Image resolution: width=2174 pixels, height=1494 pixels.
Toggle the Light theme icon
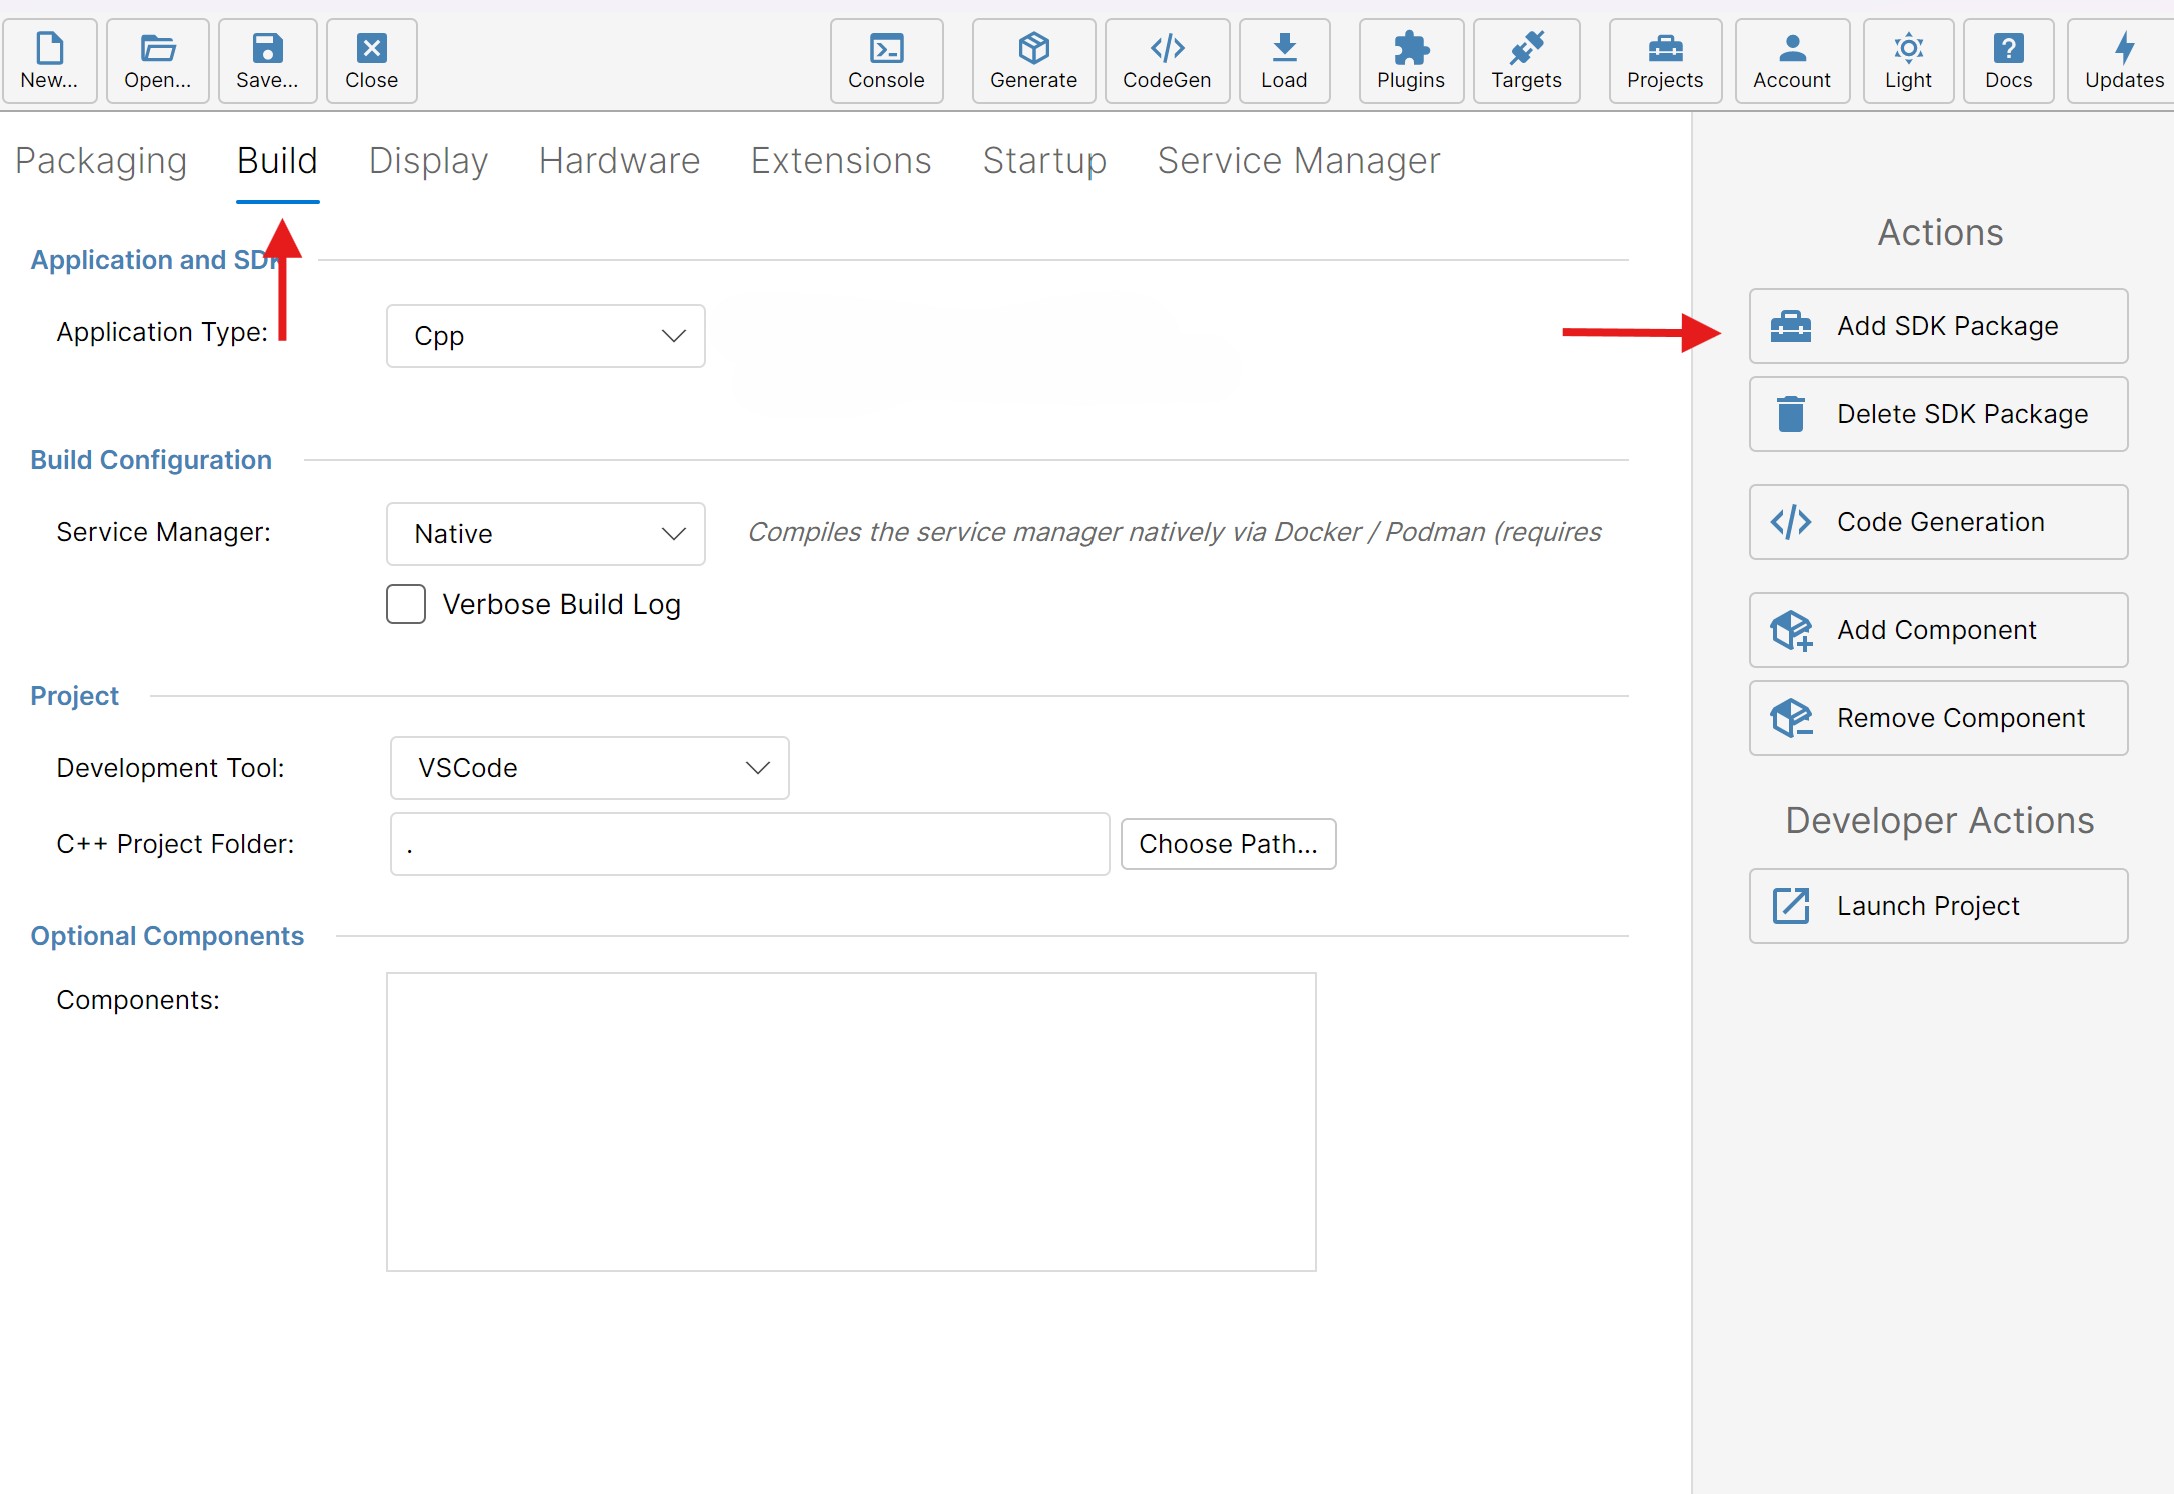[1908, 61]
